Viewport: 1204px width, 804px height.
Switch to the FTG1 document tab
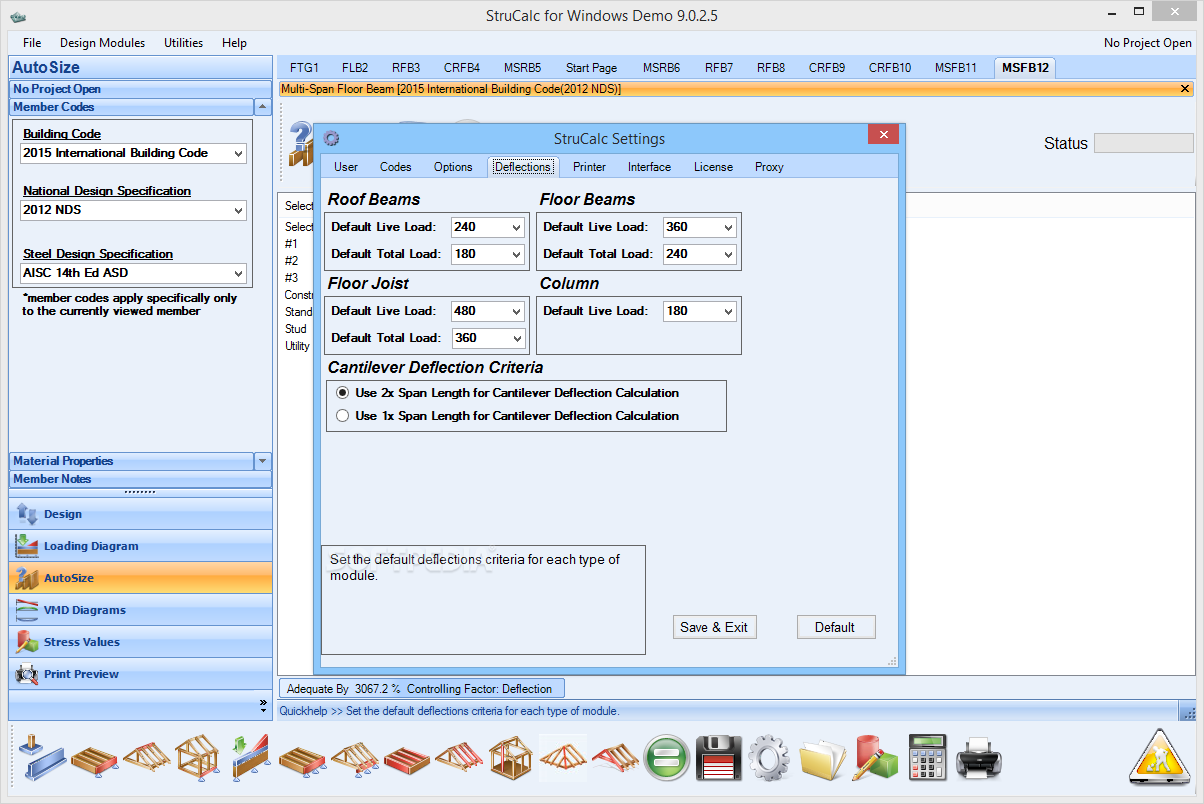pos(304,68)
